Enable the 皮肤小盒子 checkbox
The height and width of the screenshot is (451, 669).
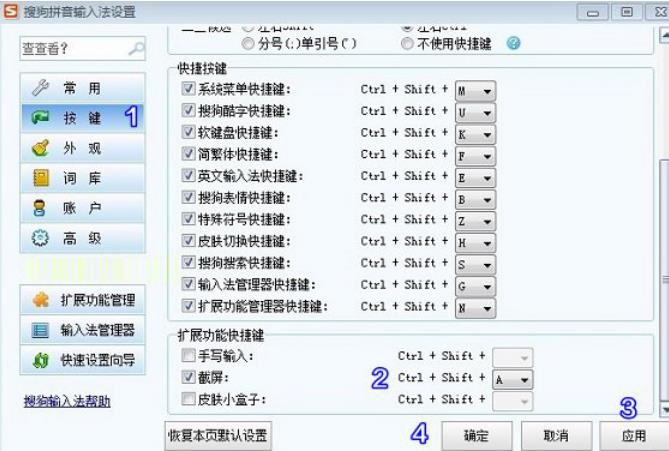coord(188,399)
